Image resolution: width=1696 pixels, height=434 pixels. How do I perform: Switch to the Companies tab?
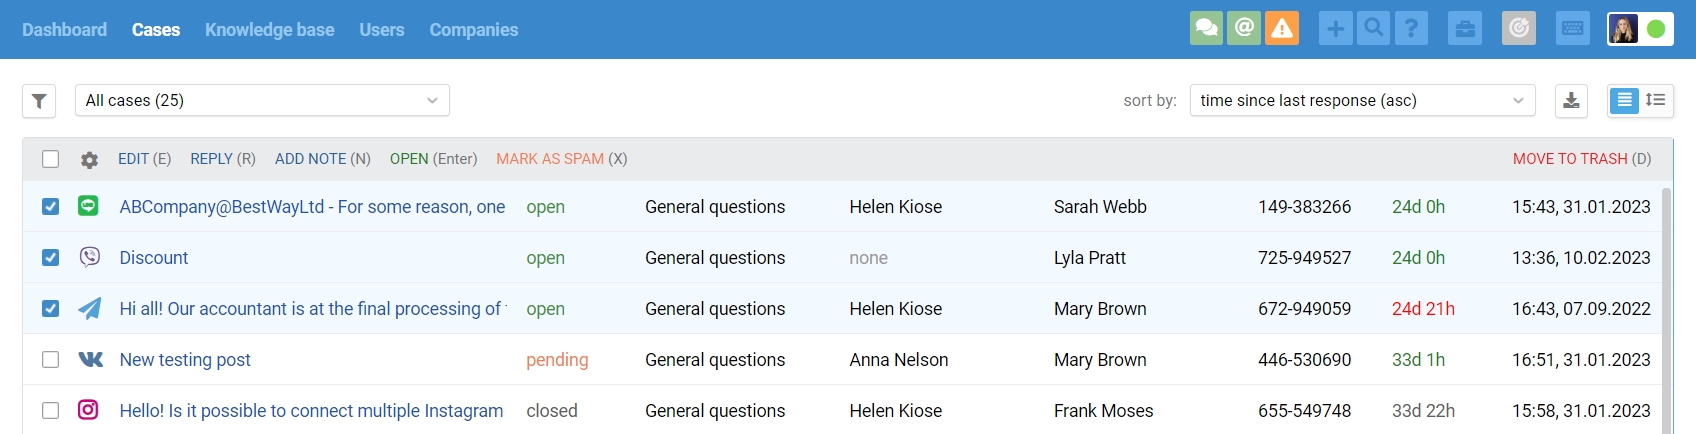tap(474, 30)
